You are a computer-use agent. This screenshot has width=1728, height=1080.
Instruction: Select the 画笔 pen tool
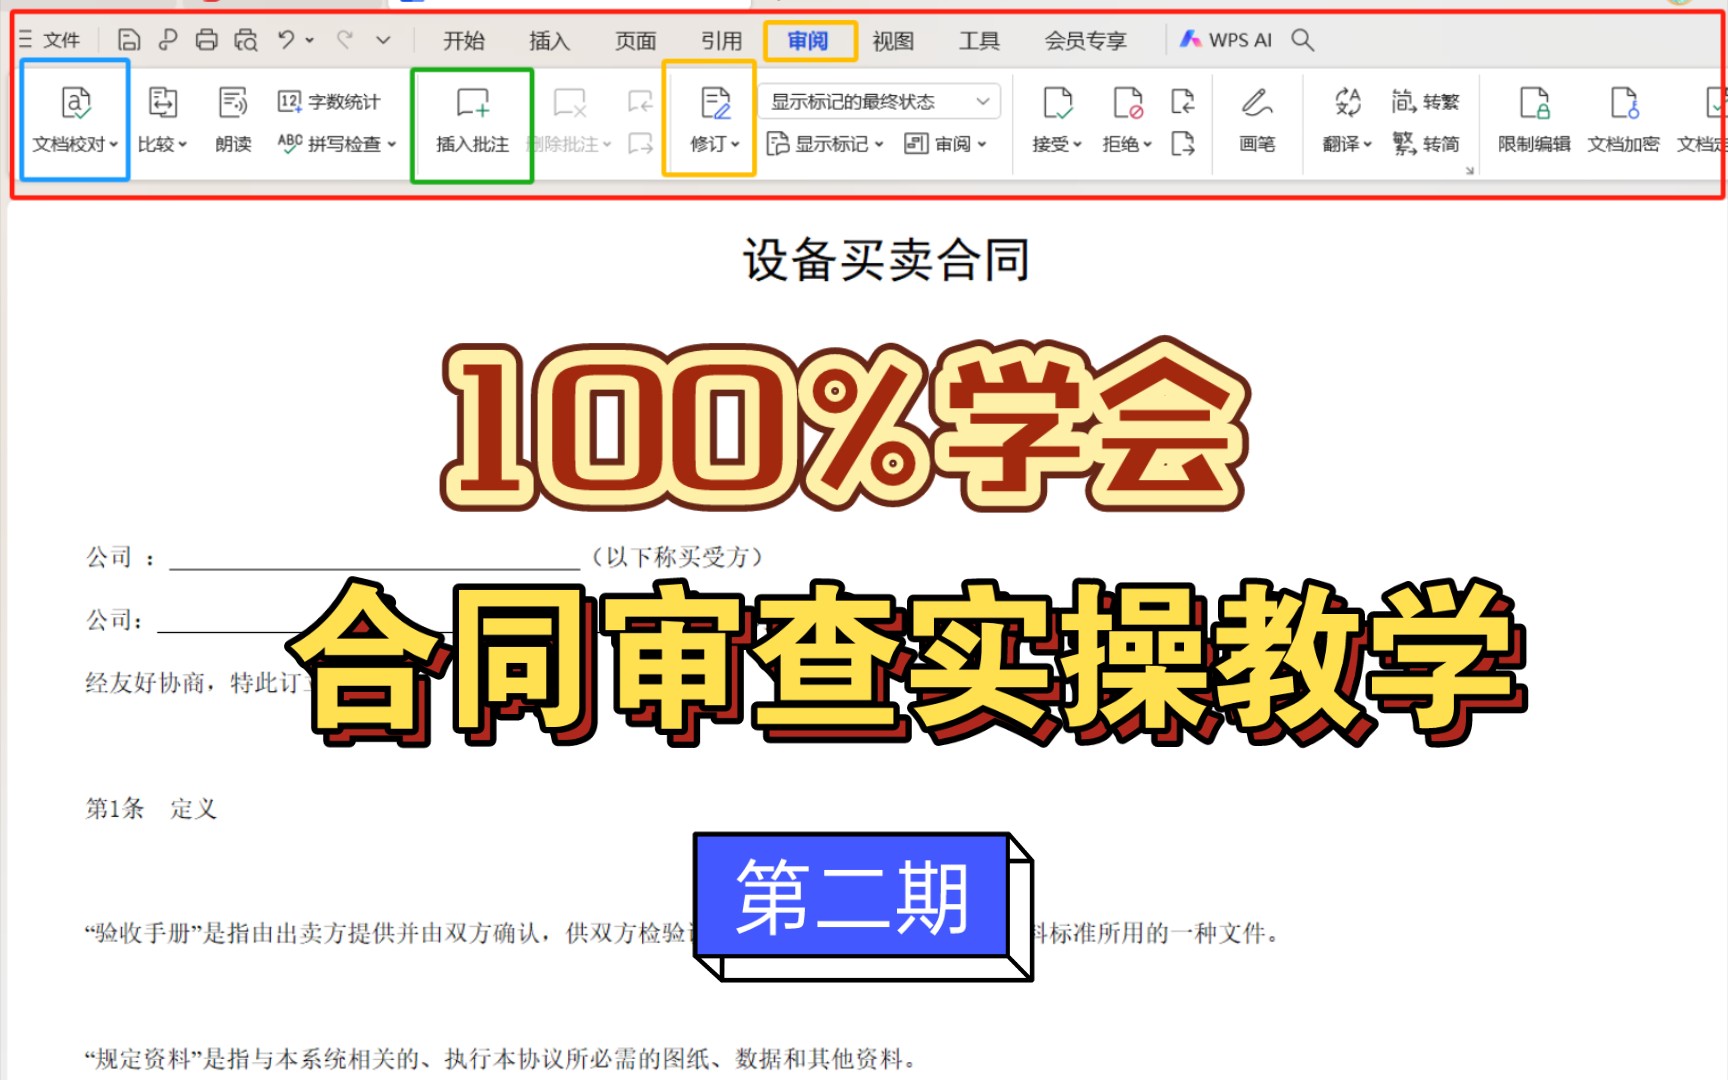(x=1257, y=120)
